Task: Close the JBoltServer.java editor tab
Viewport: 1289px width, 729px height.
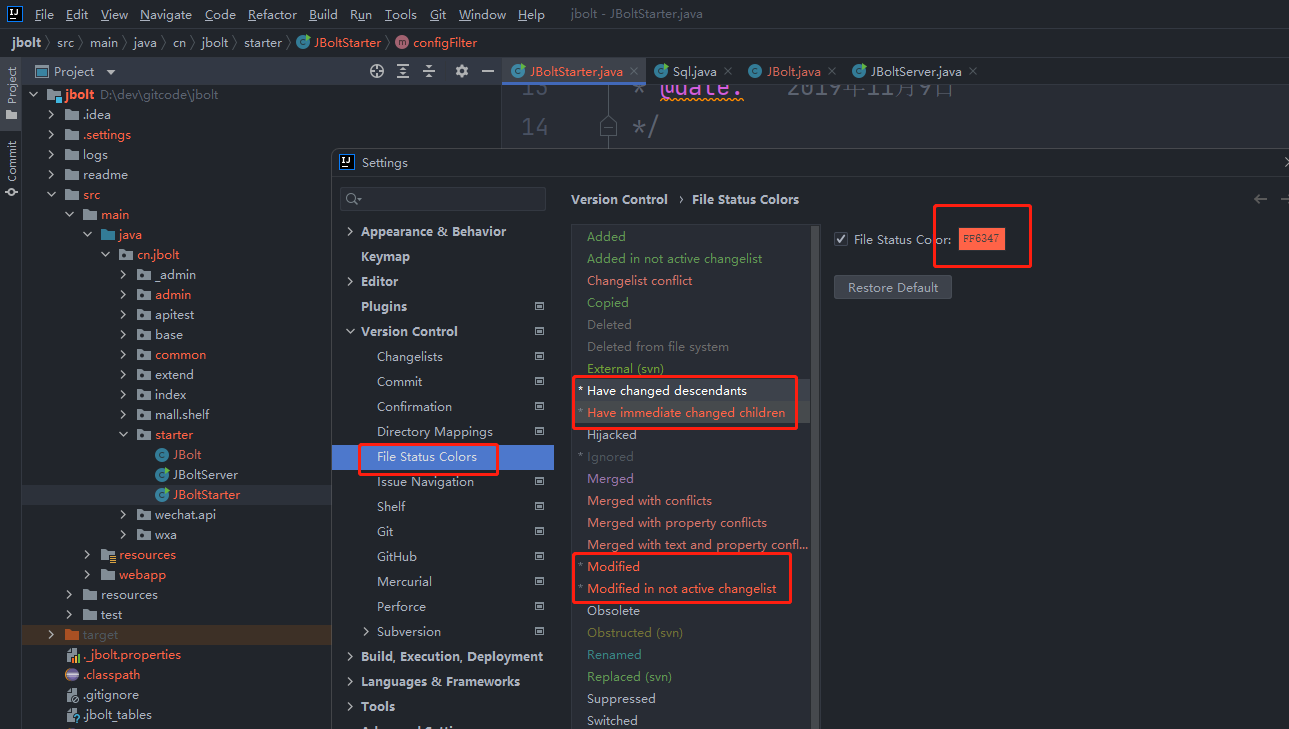Action: [973, 71]
